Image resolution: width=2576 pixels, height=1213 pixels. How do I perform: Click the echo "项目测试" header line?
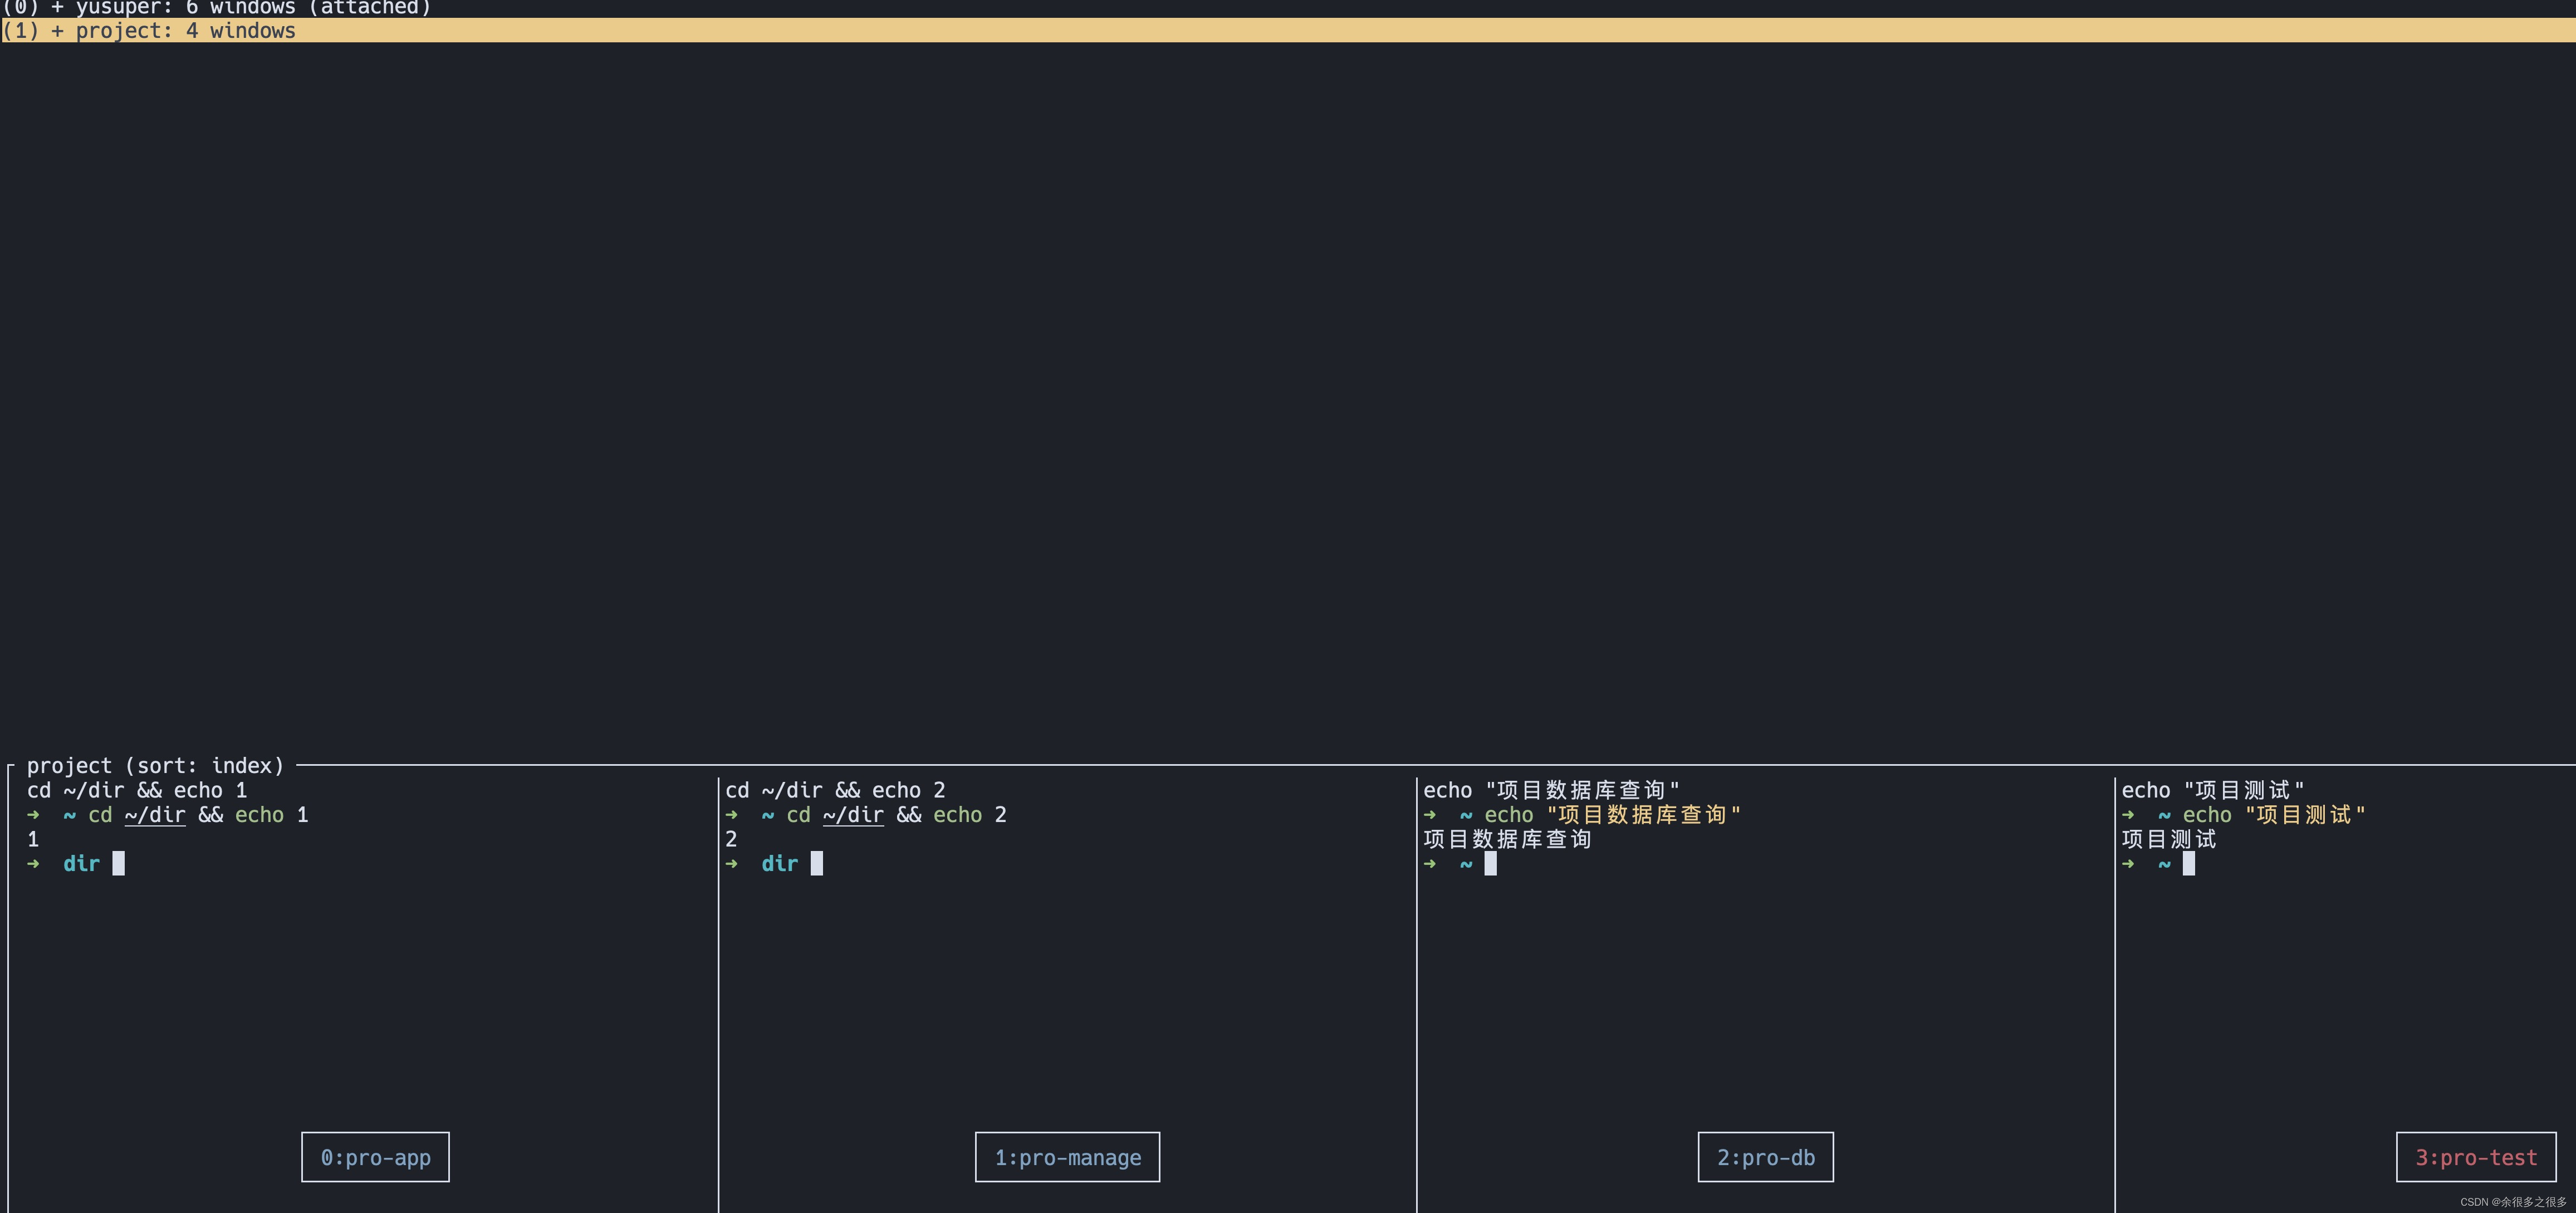point(2212,790)
